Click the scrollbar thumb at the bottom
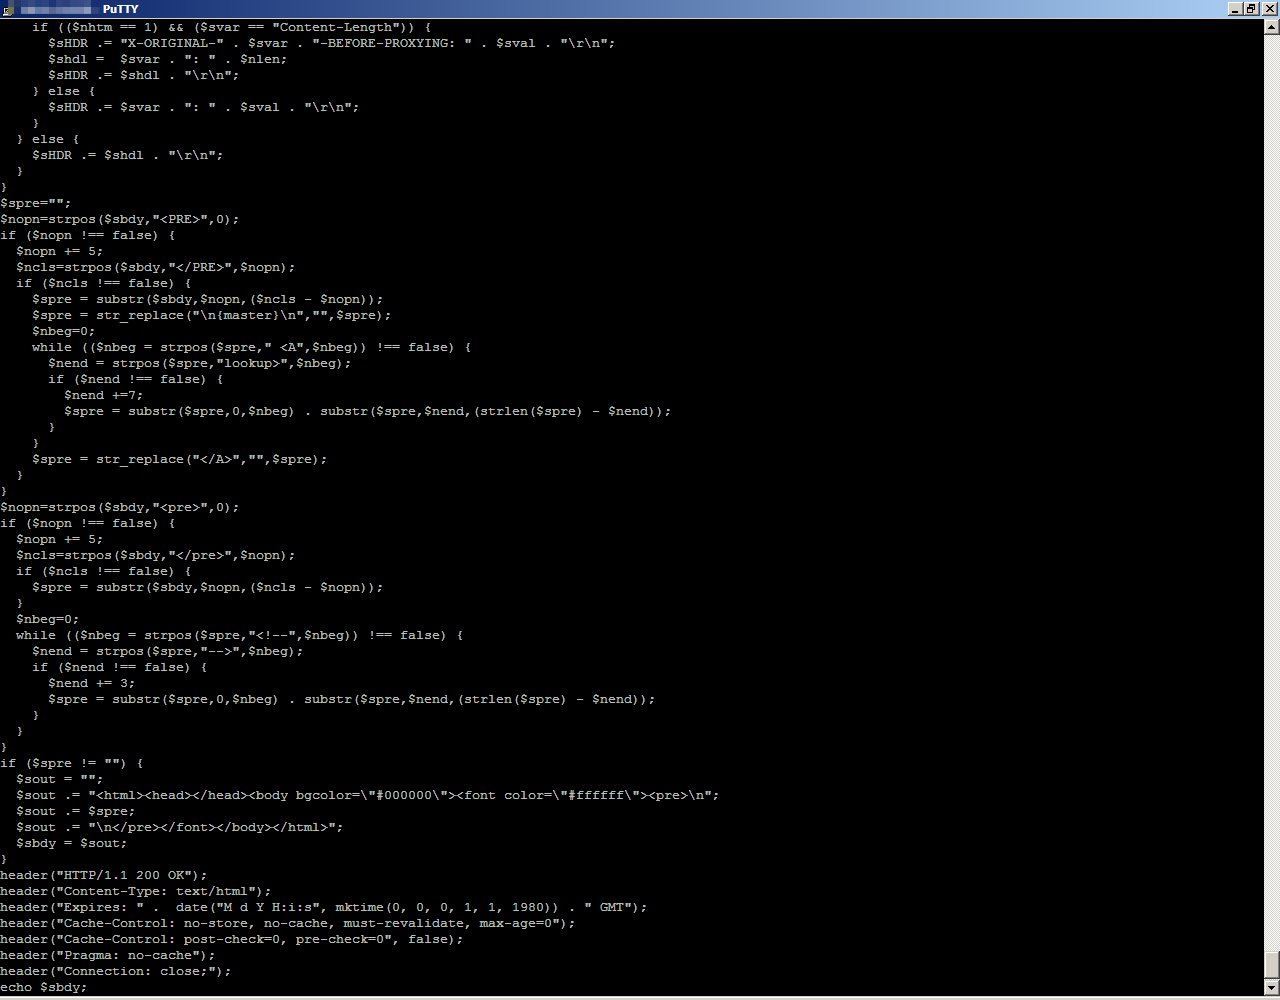 coord(1271,966)
